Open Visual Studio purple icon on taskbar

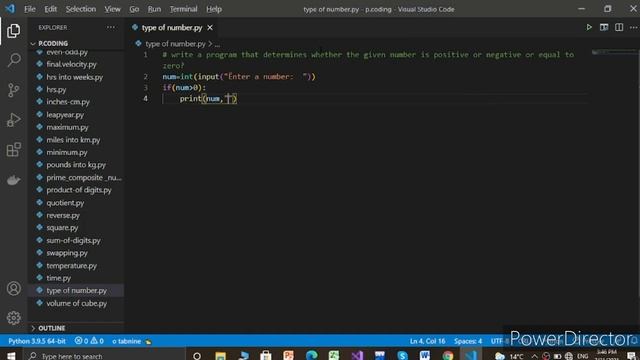[357, 356]
